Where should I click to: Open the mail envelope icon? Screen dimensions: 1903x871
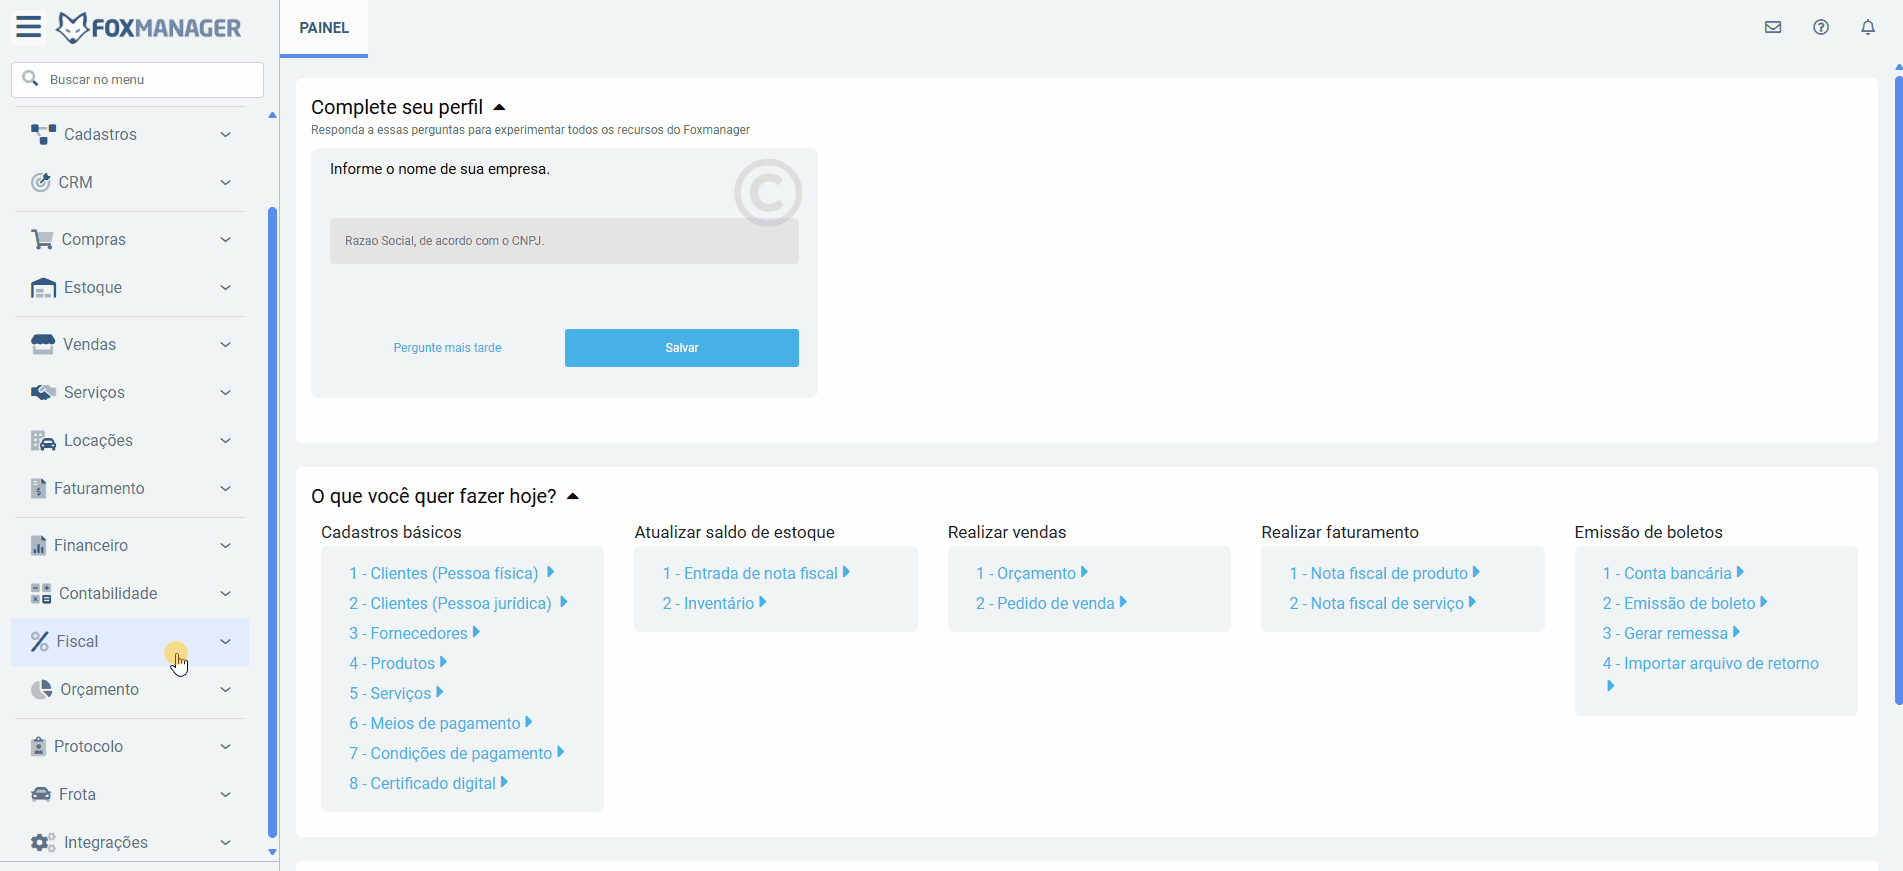pos(1772,27)
